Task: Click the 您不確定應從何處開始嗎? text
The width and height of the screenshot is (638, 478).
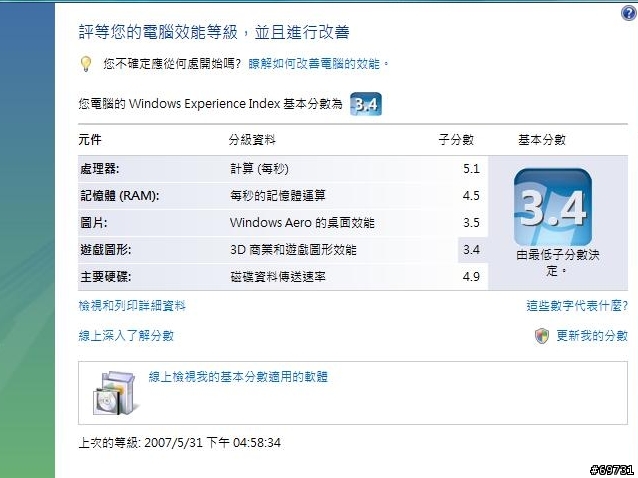Action: pos(173,64)
